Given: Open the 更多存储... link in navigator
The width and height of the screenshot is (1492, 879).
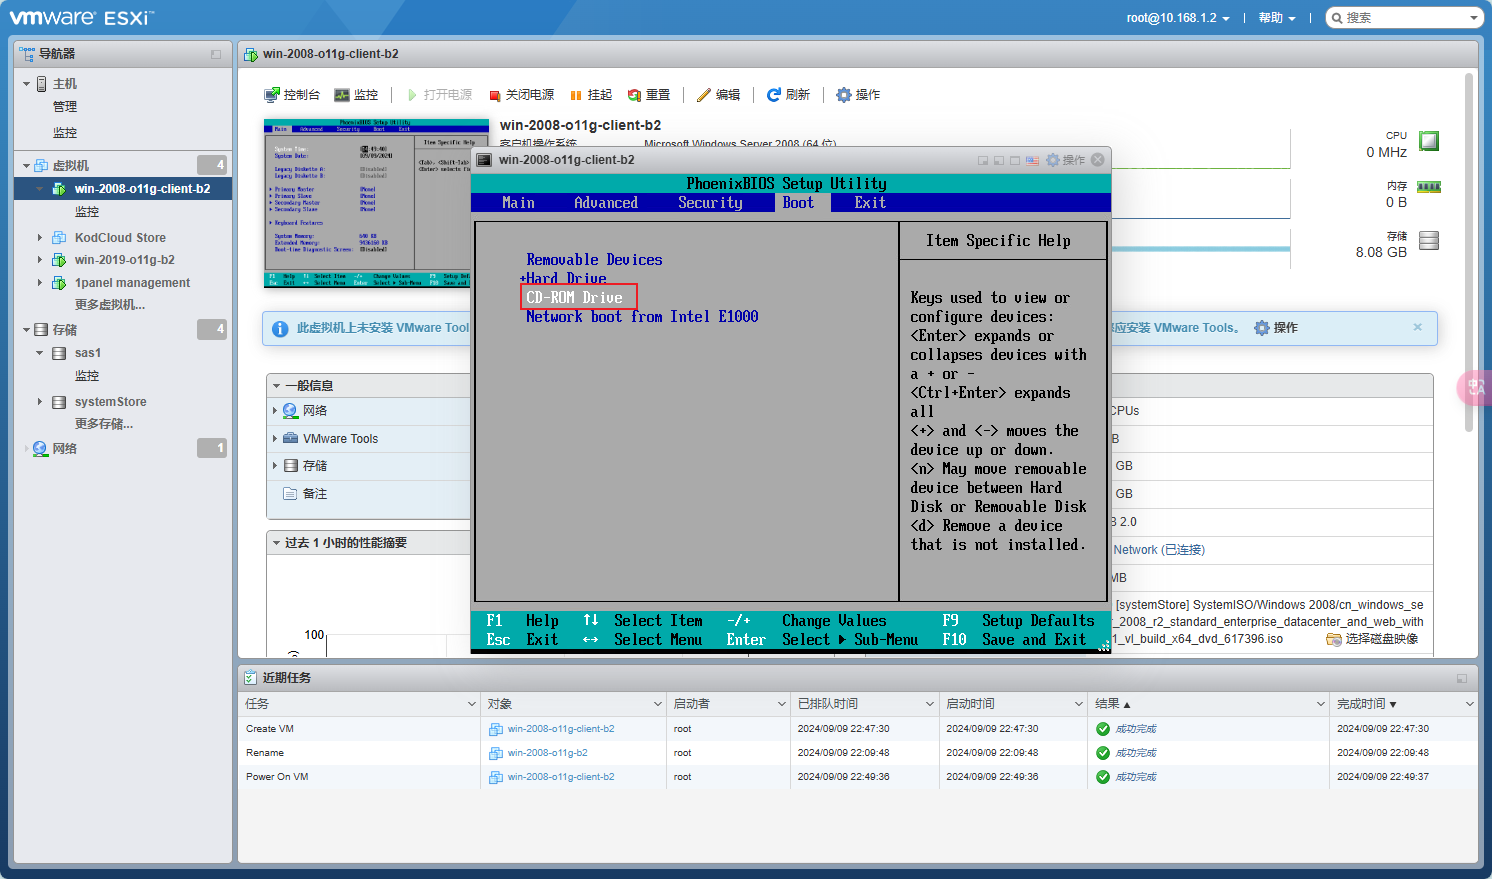Looking at the screenshot, I should [104, 424].
